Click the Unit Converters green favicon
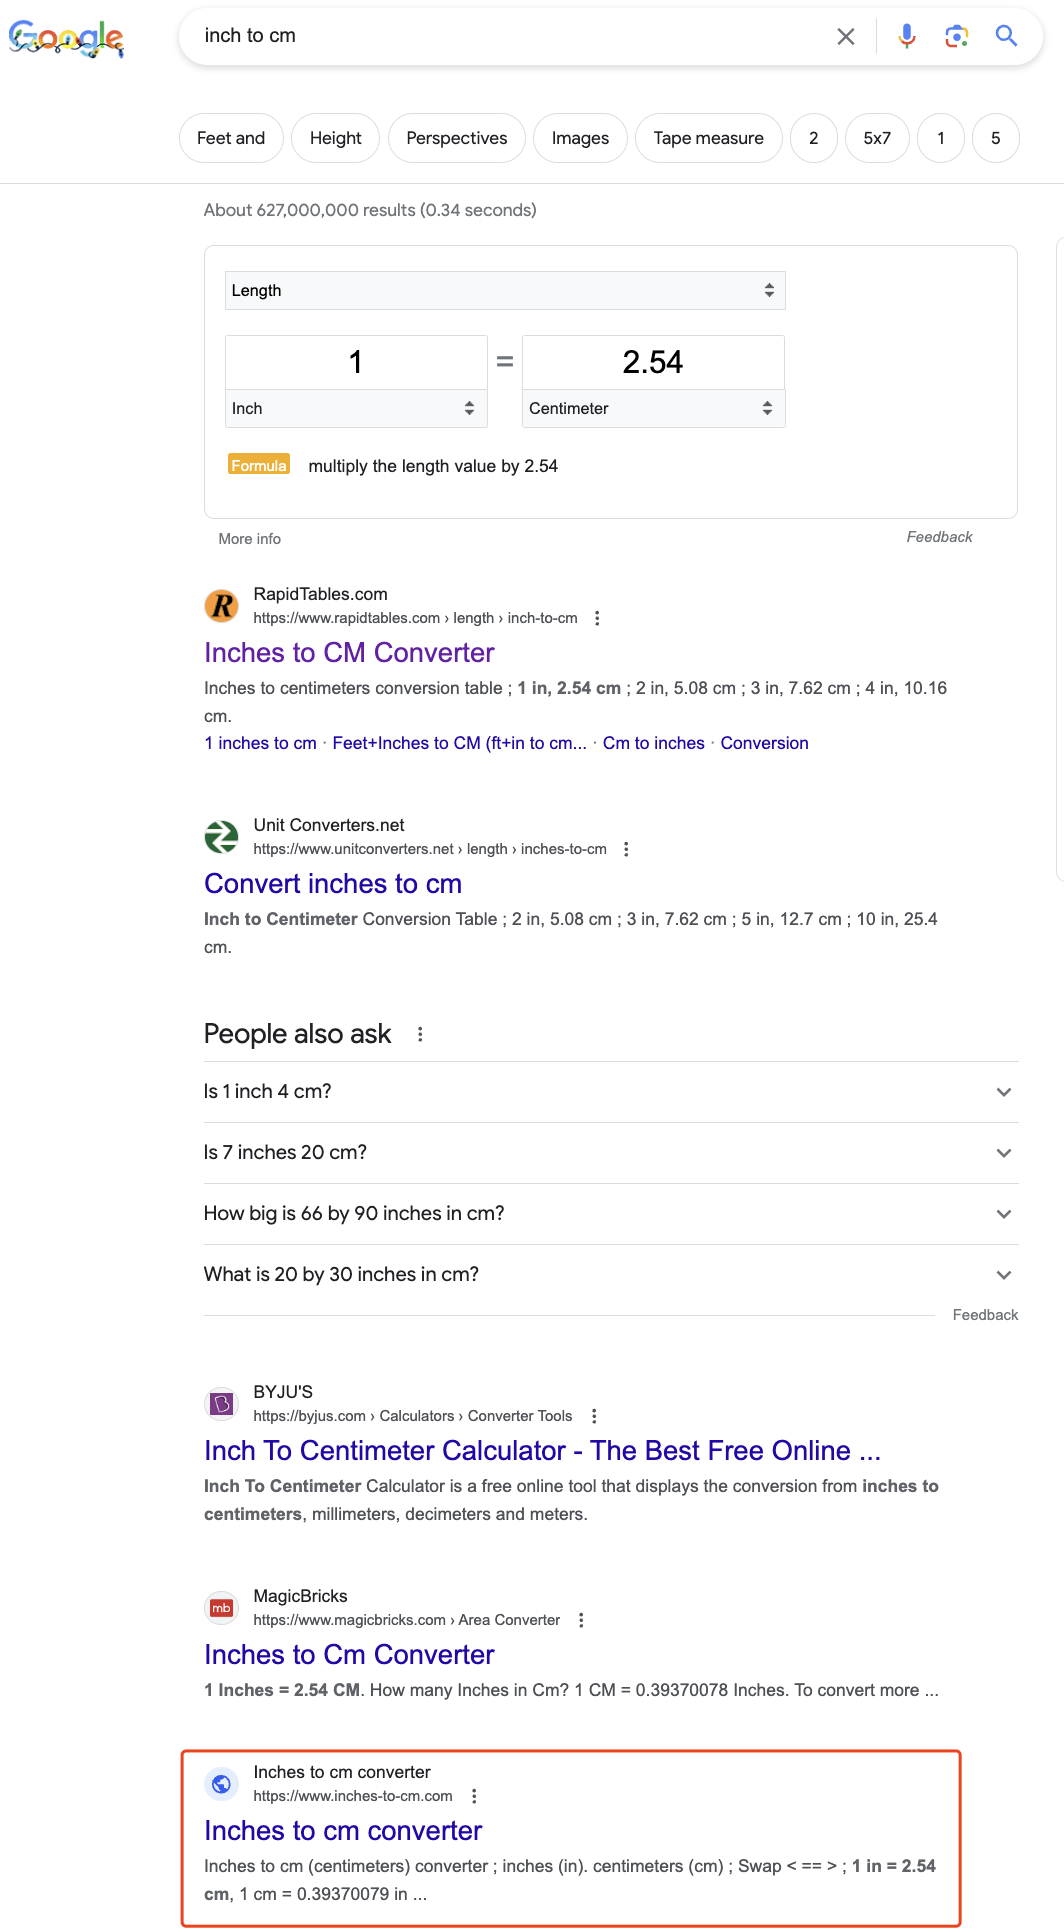The height and width of the screenshot is (1932, 1064). pos(222,836)
